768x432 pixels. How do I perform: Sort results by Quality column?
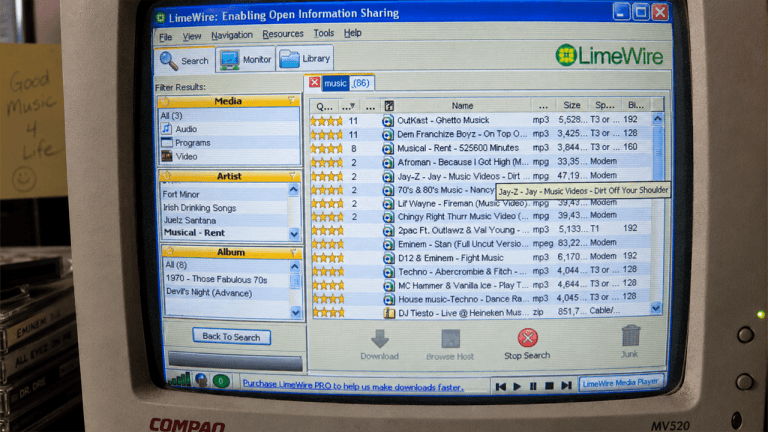(x=324, y=106)
